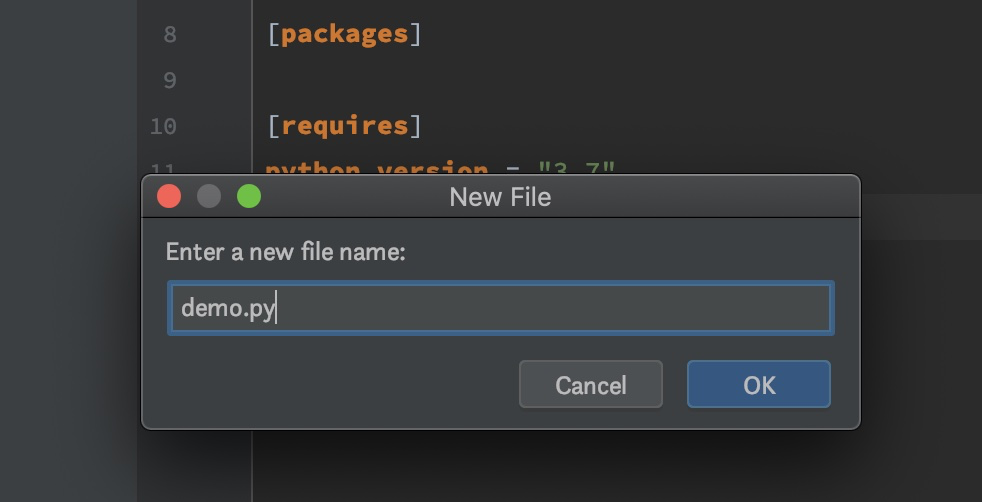Place the cursor on the [requires] line in the editor
The width and height of the screenshot is (982, 502).
click(344, 126)
